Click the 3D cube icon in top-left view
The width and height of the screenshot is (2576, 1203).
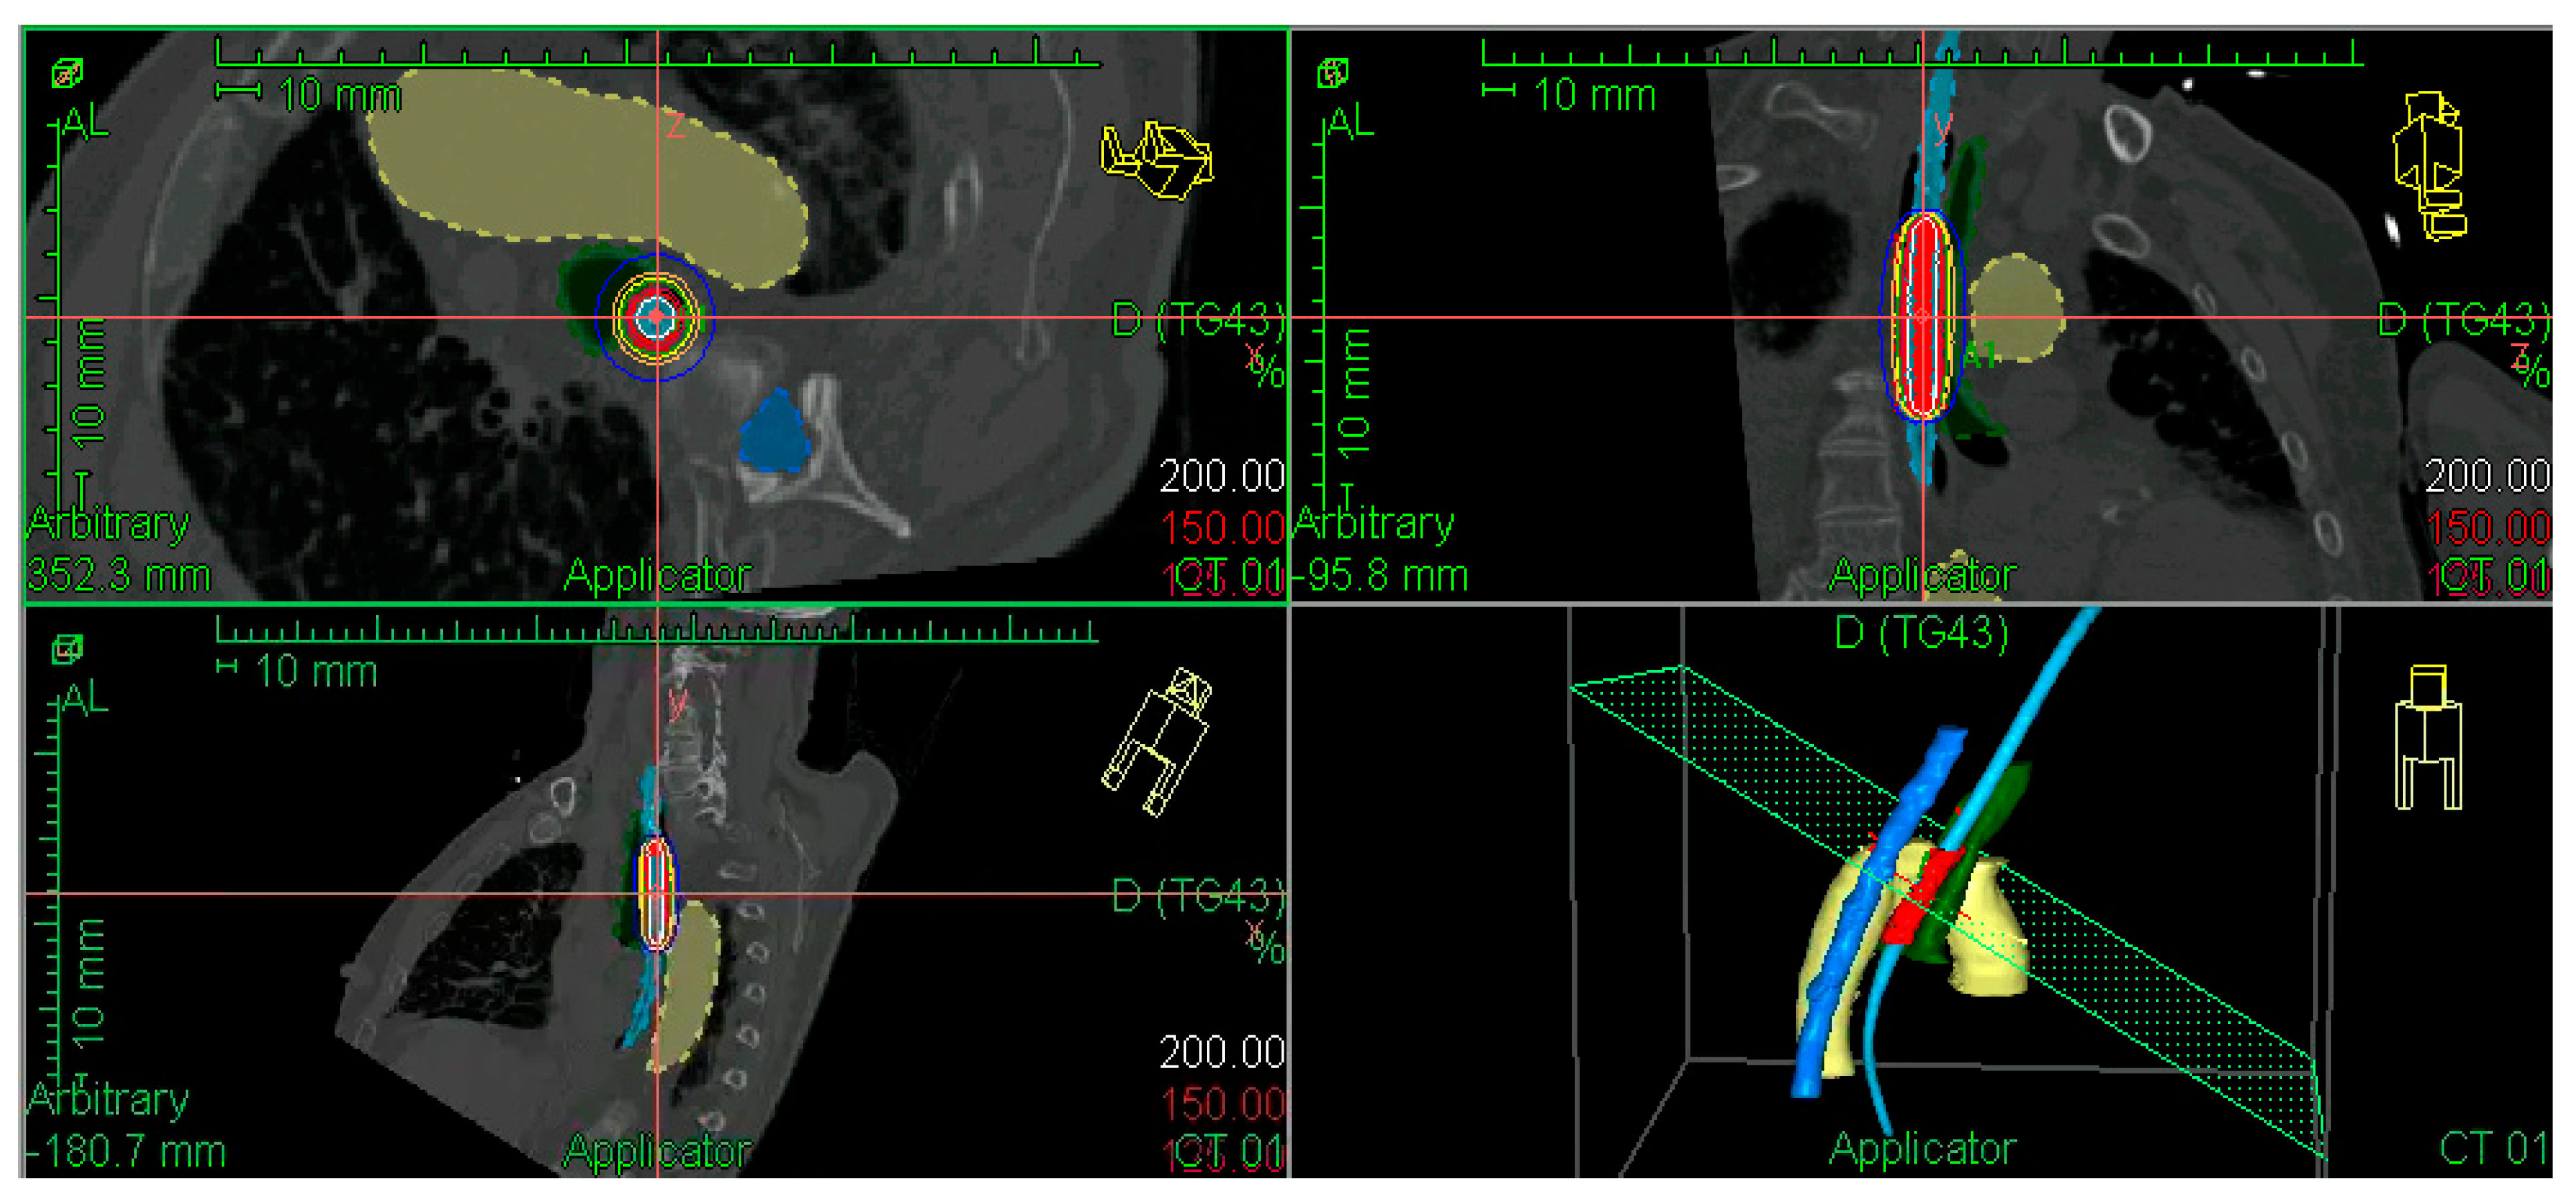tap(67, 72)
